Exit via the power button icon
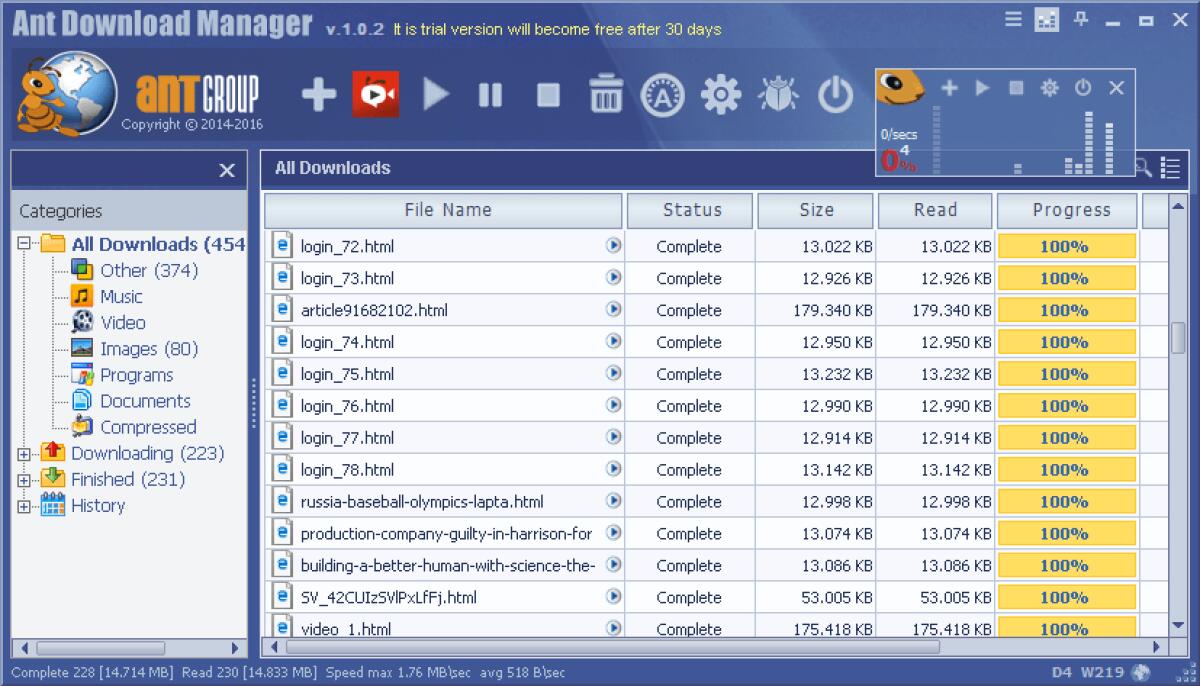The height and width of the screenshot is (686, 1200). coord(835,93)
